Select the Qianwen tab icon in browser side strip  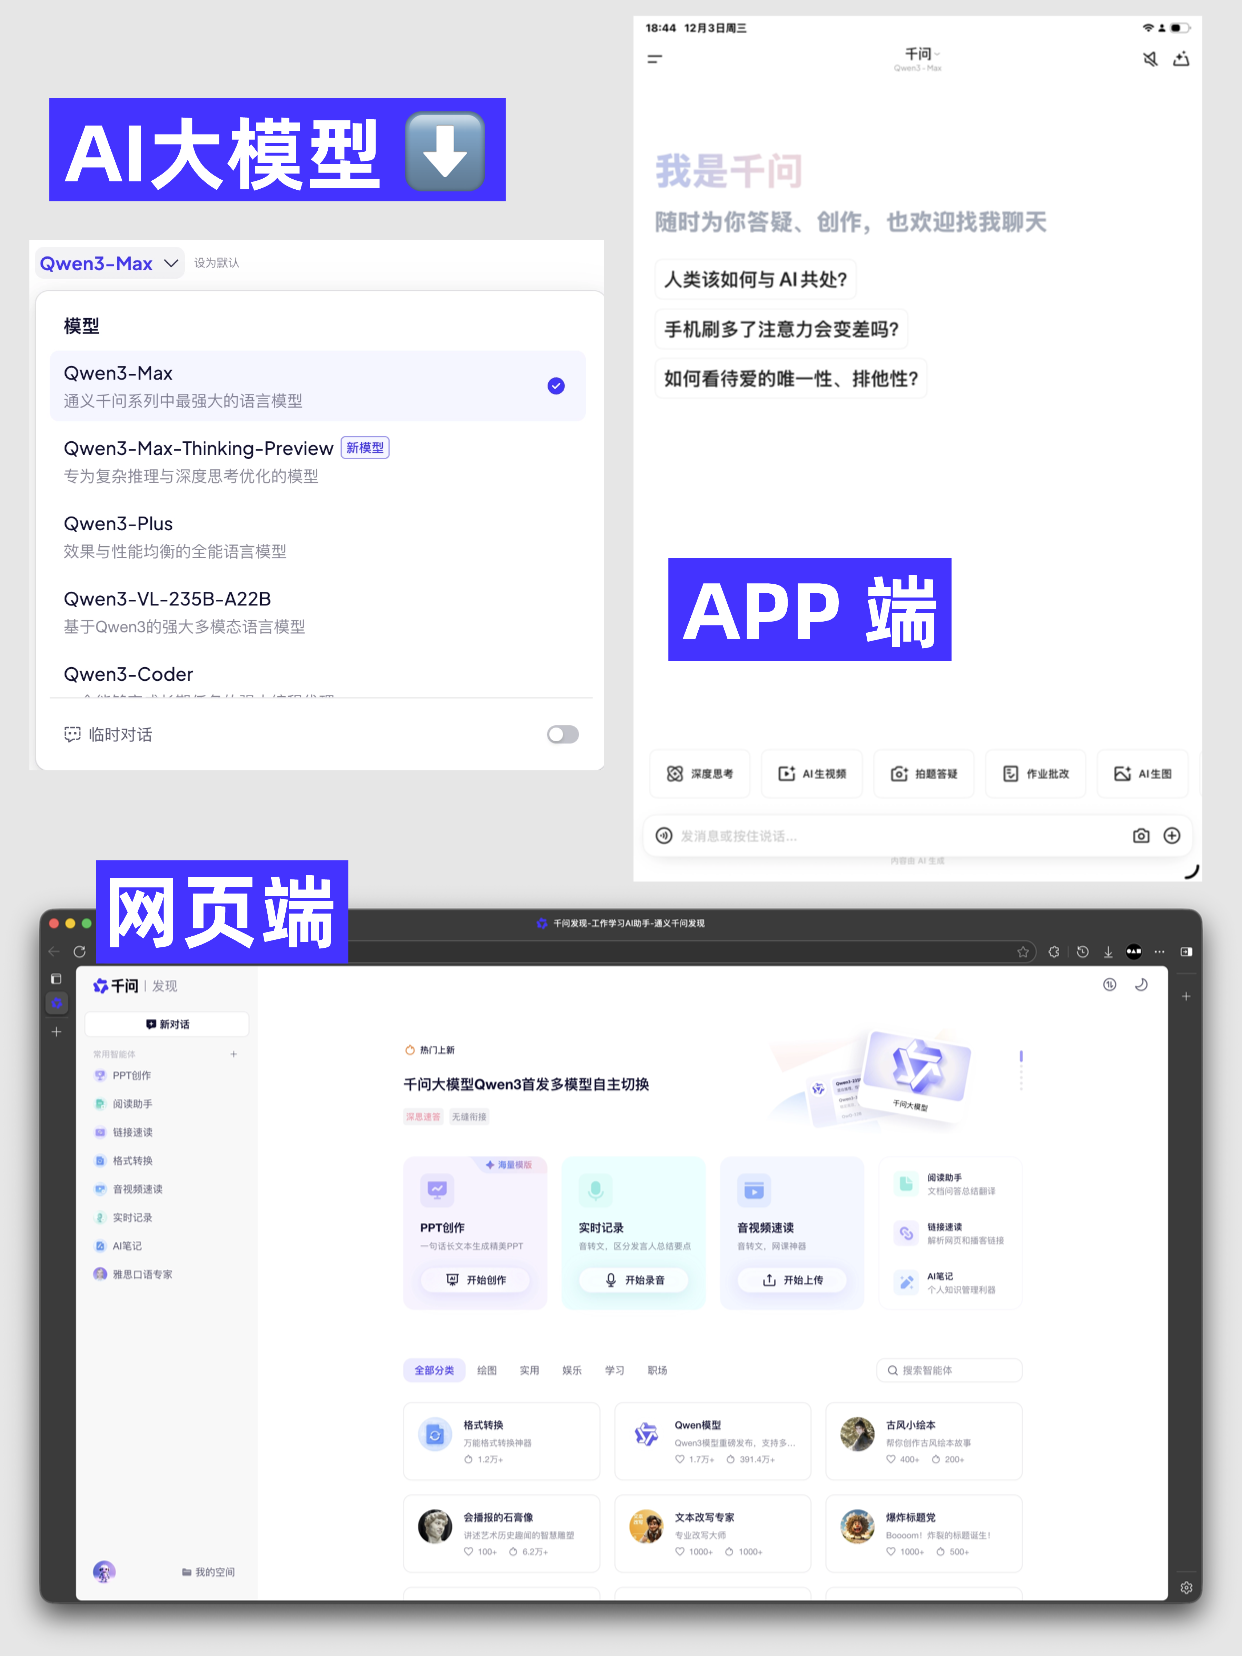[57, 1003]
